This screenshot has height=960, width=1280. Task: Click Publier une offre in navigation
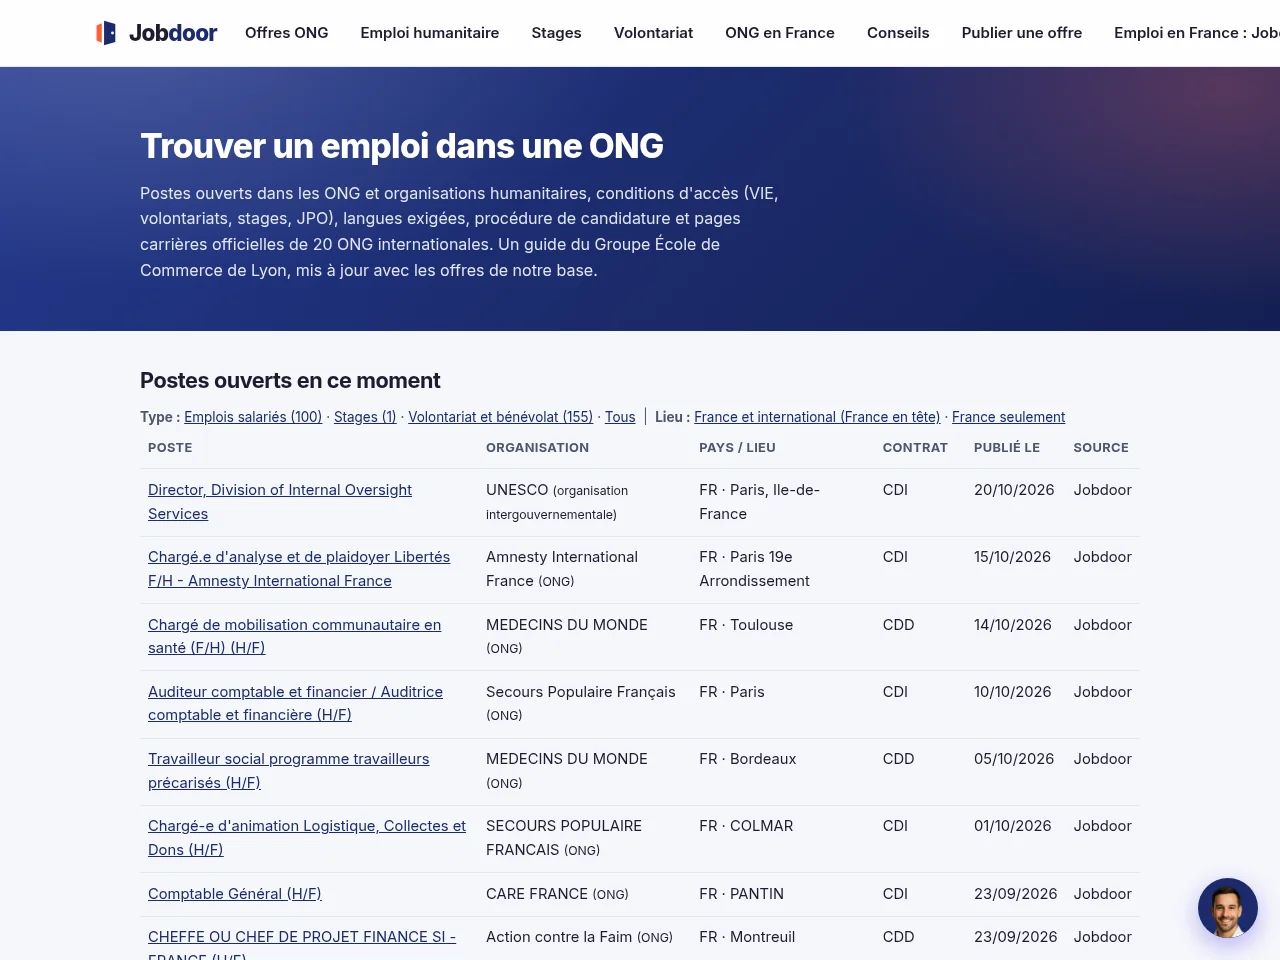click(1022, 33)
